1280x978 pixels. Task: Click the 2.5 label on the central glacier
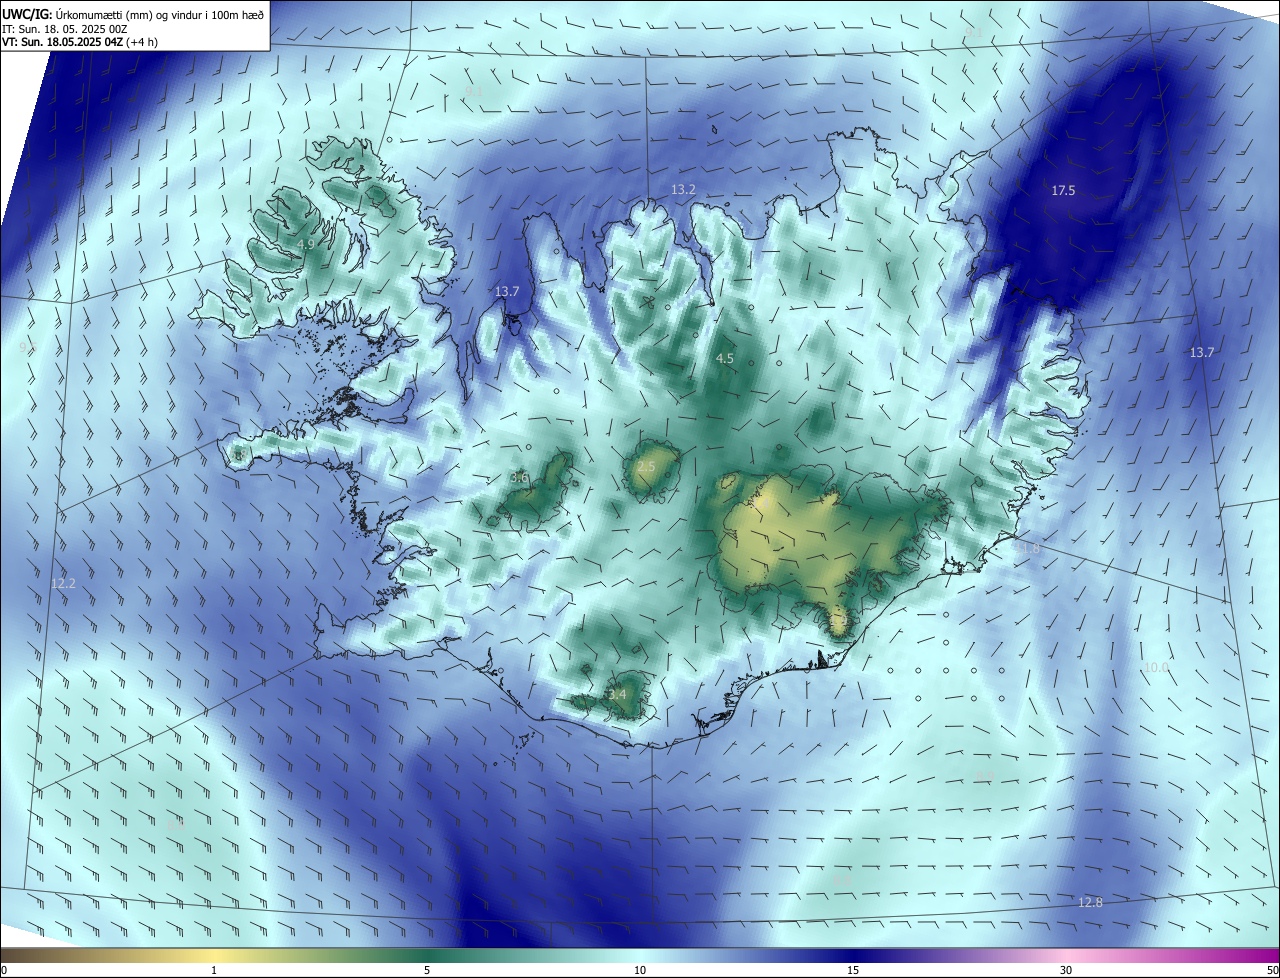point(646,467)
